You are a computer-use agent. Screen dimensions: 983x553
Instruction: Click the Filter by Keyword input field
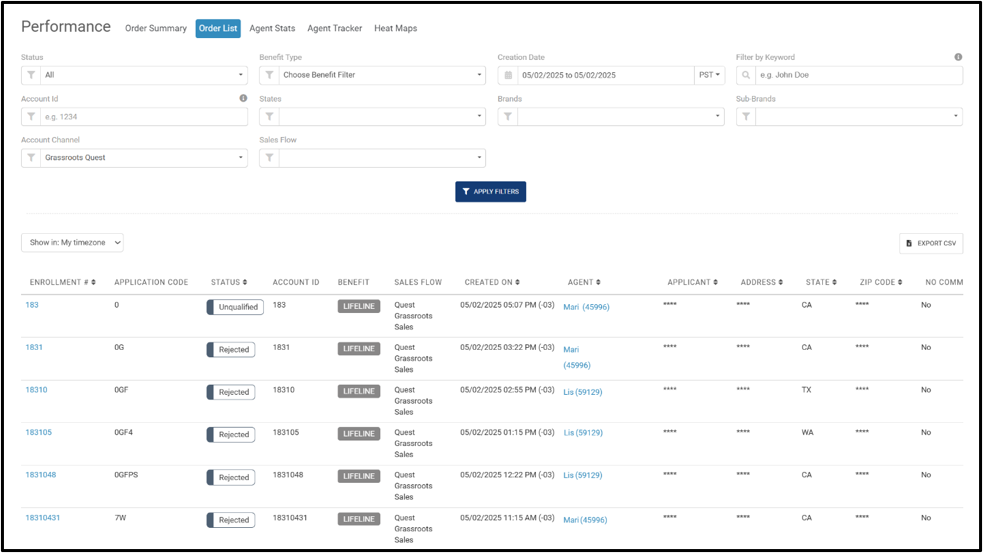point(859,75)
